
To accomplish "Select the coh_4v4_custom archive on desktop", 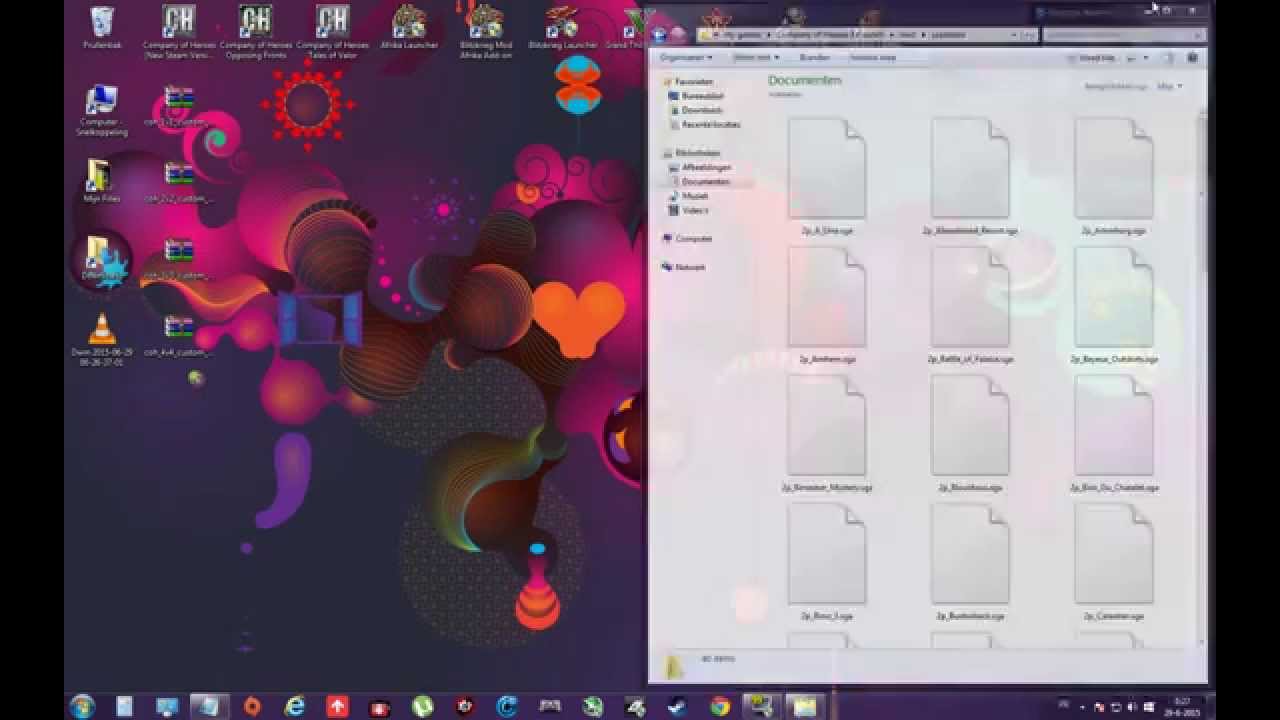I will (x=179, y=335).
